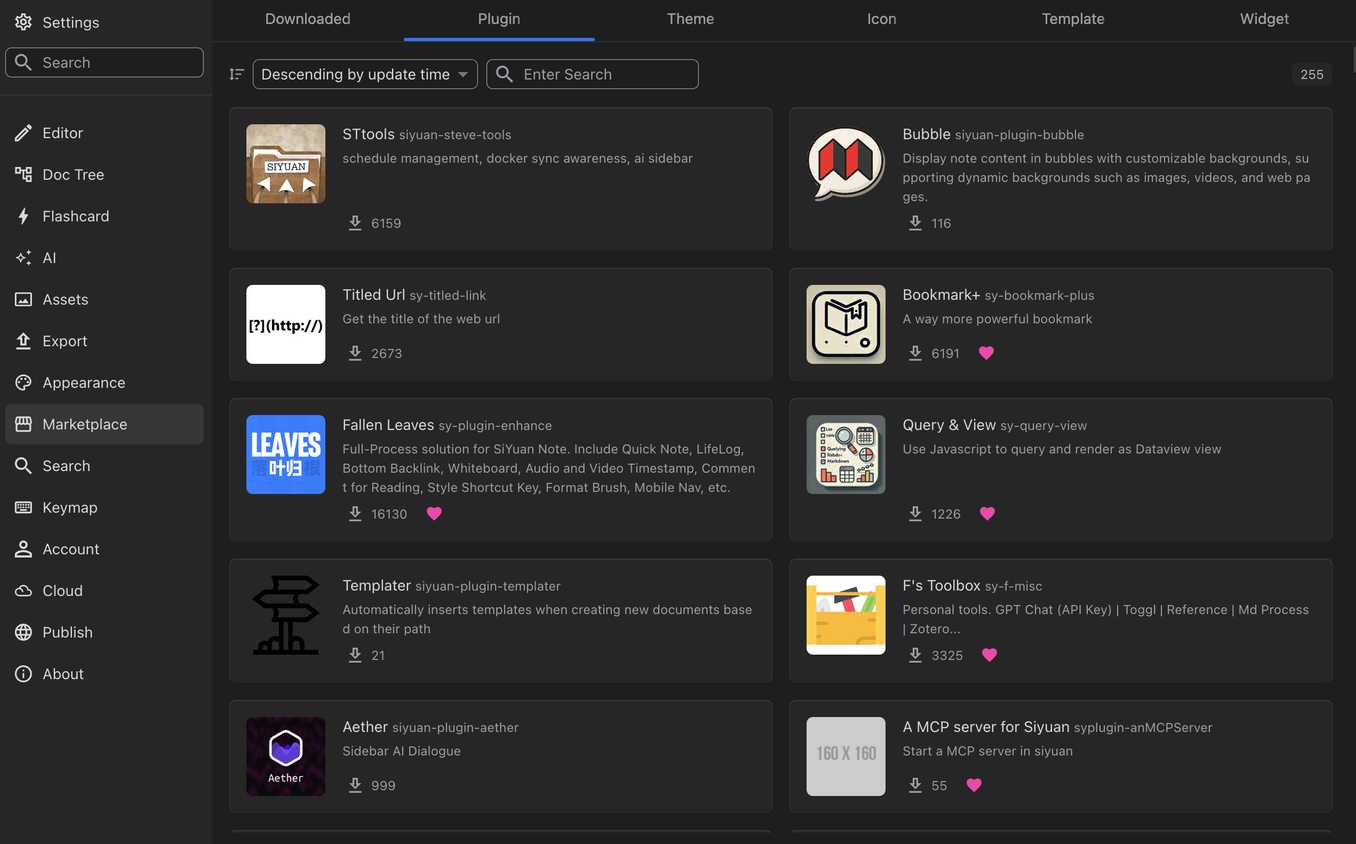The height and width of the screenshot is (844, 1356).
Task: Click the Appearance palette icon
Action: [23, 383]
